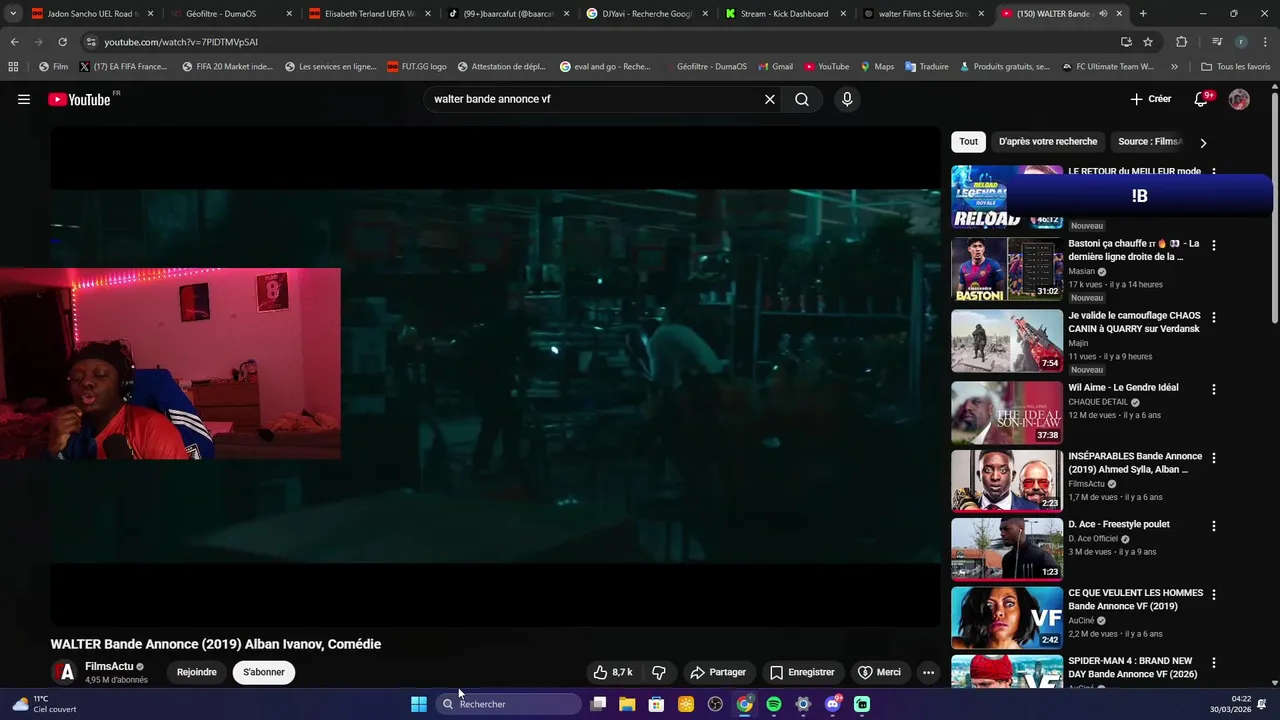The image size is (1280, 720).
Task: Subscribe with S'abonner button
Action: 264,672
